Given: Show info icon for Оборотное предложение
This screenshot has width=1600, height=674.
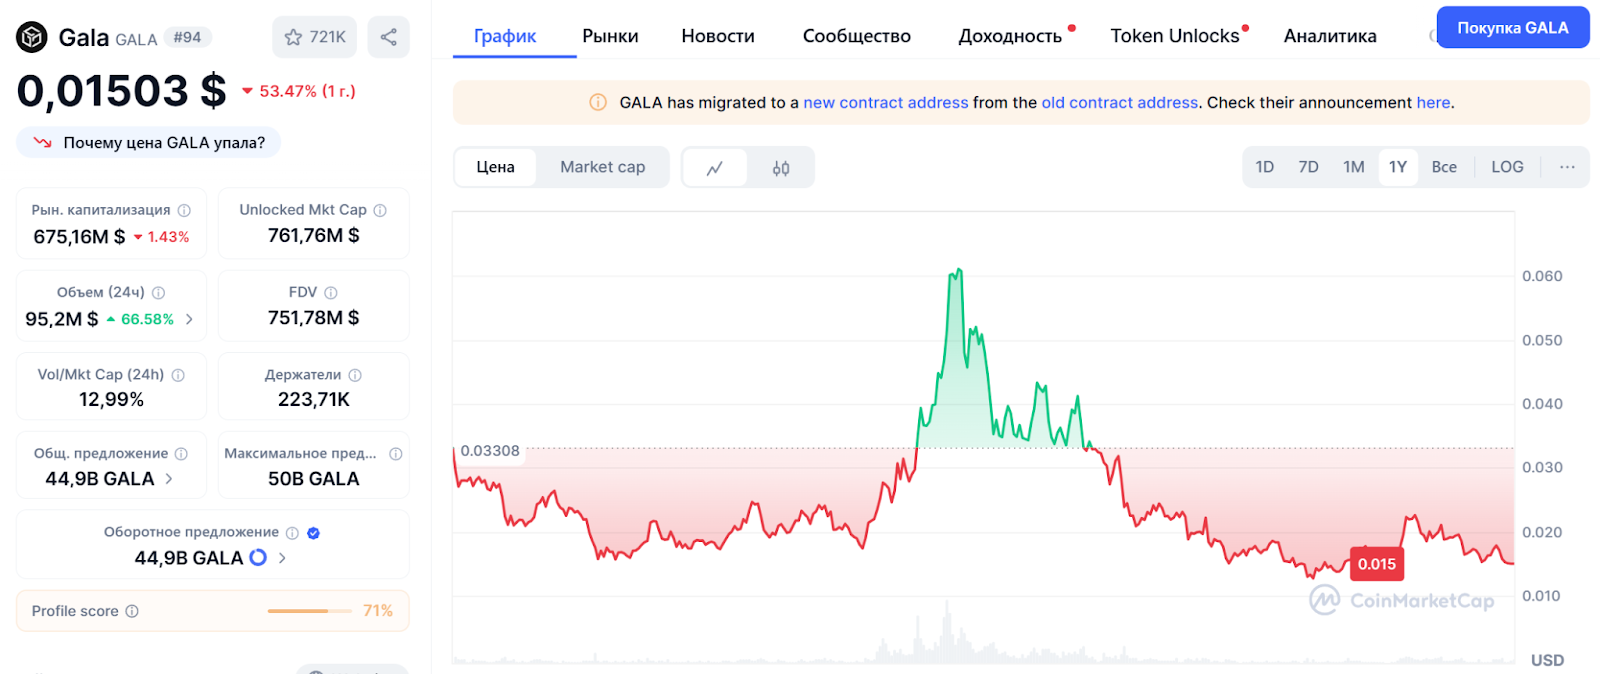Looking at the screenshot, I should [292, 533].
